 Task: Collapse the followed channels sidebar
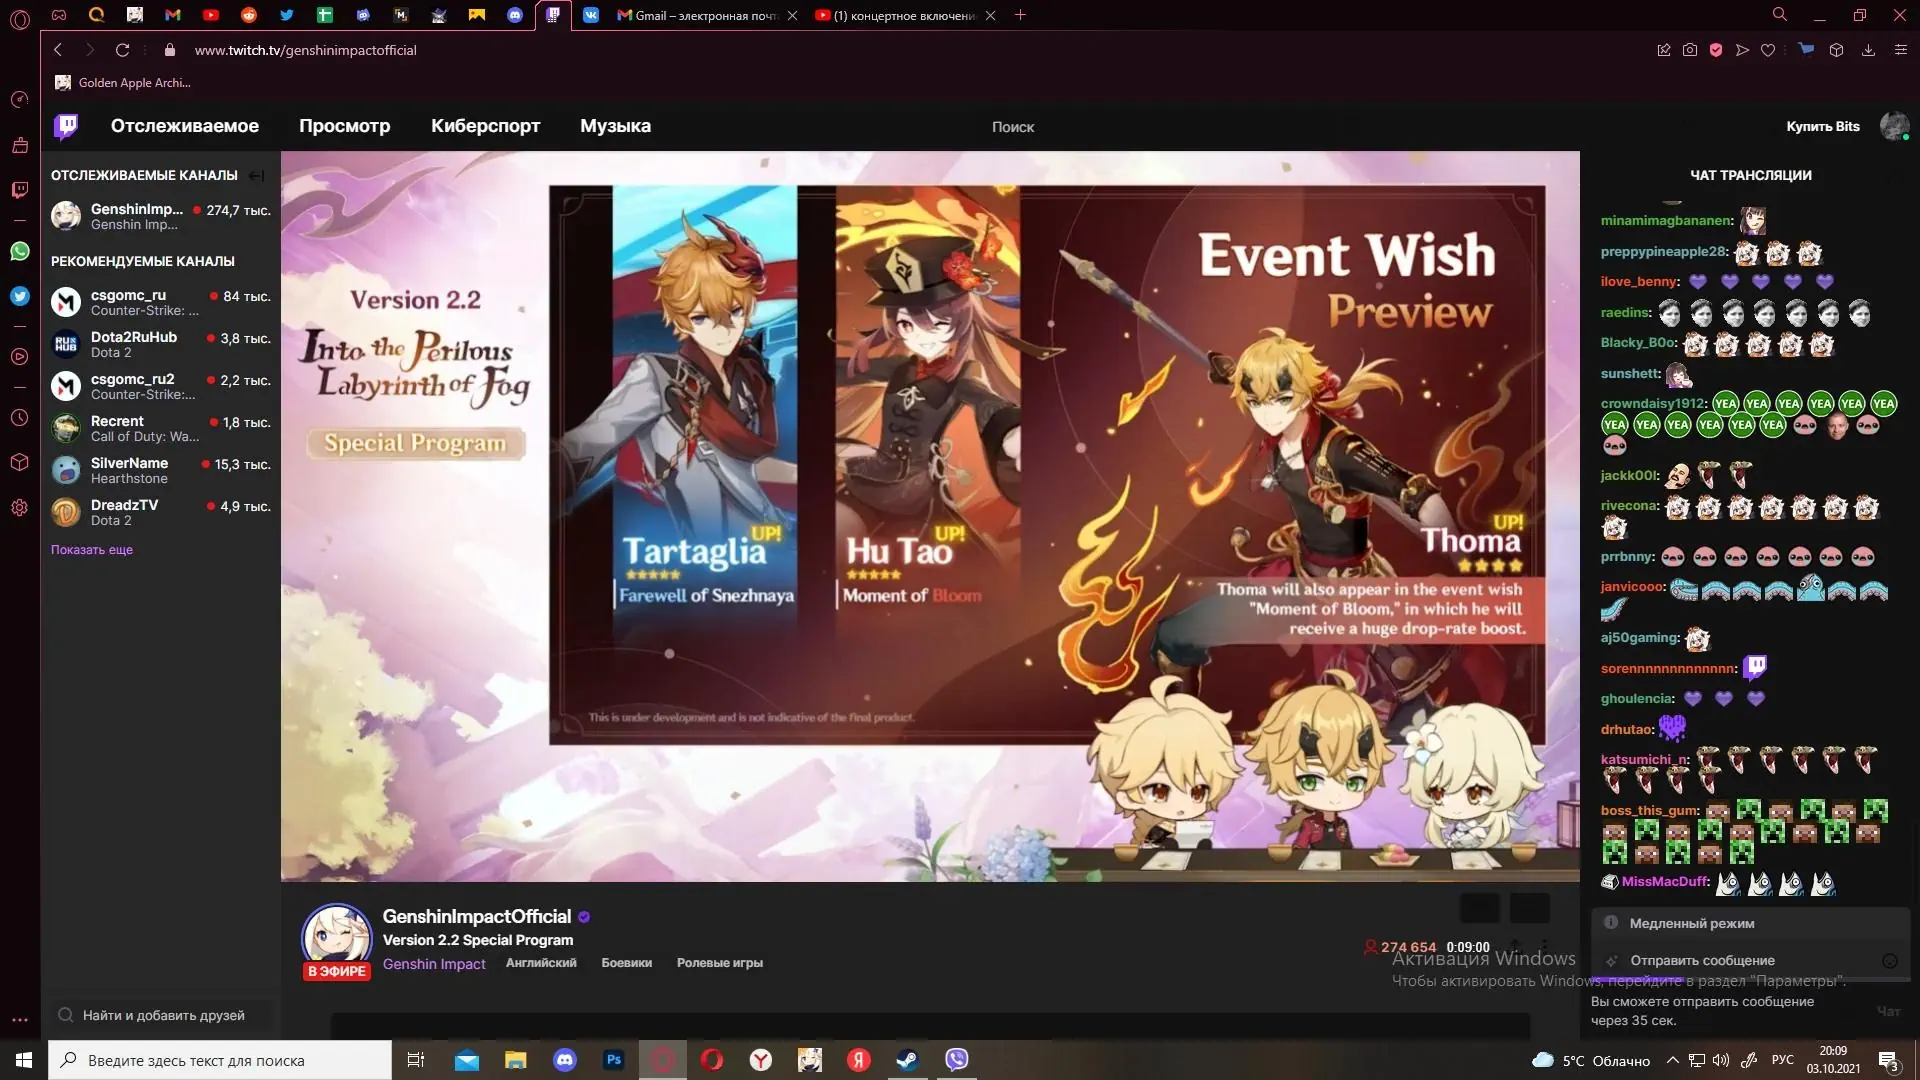[x=257, y=176]
